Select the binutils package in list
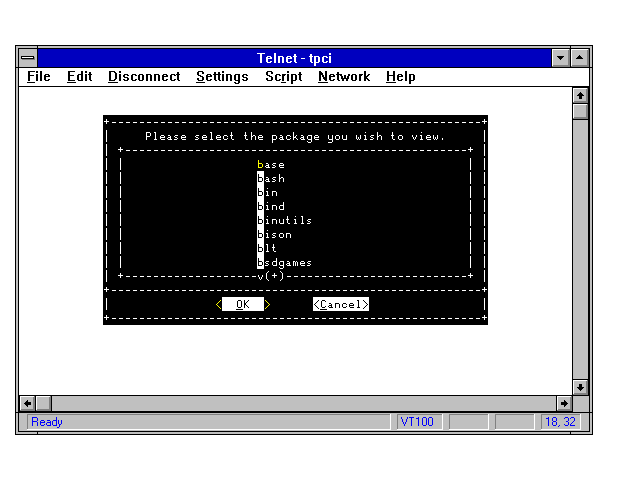 click(285, 221)
